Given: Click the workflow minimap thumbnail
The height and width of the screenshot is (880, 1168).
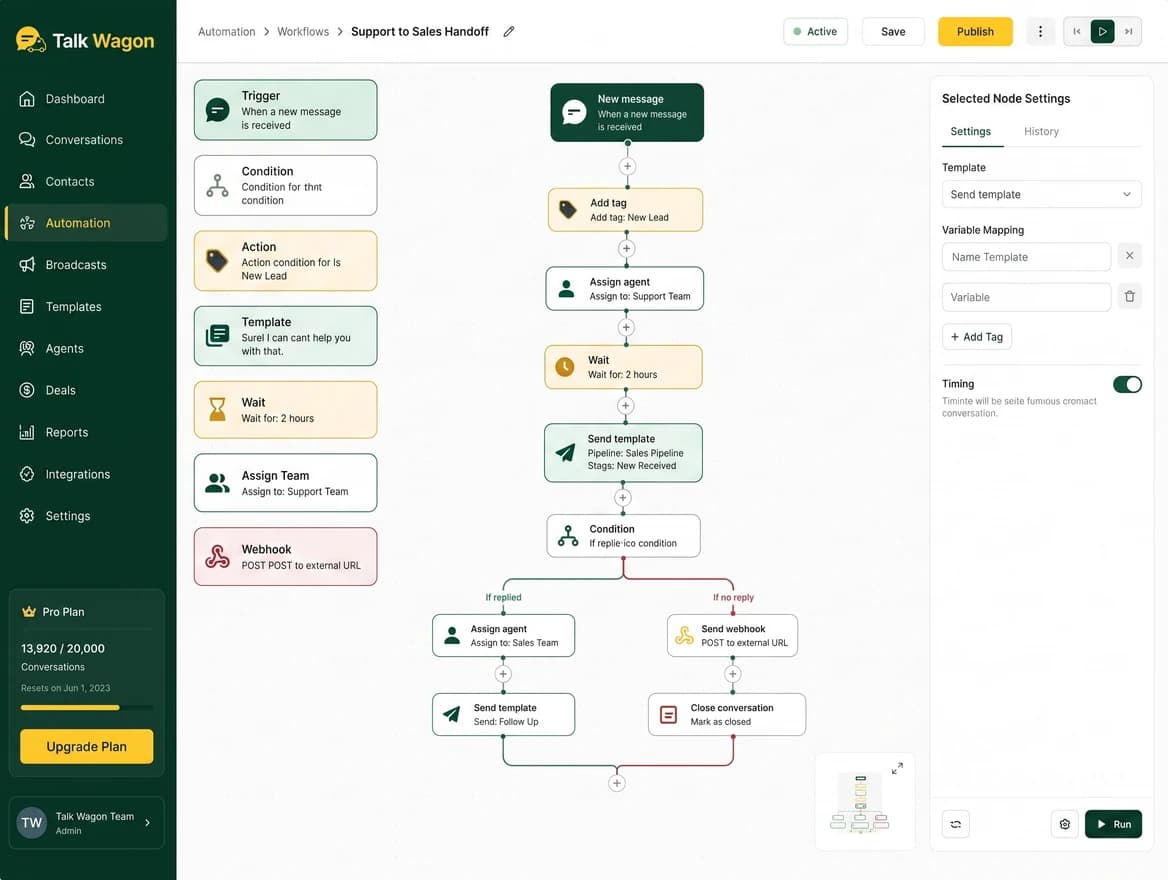Looking at the screenshot, I should [860, 803].
